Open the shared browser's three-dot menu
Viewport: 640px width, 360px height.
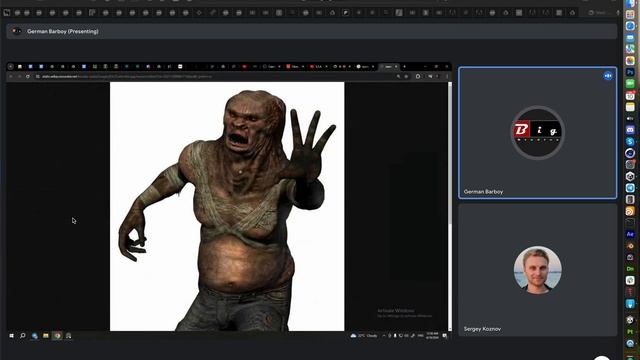447,76
